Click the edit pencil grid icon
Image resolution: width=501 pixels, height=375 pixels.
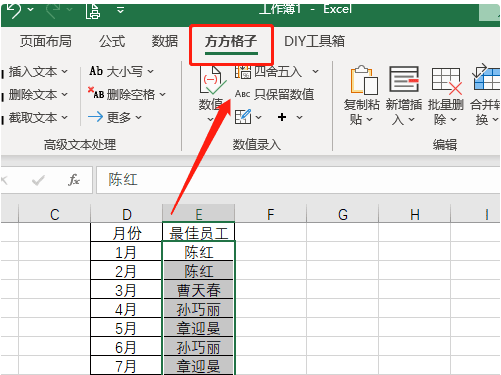[x=243, y=117]
